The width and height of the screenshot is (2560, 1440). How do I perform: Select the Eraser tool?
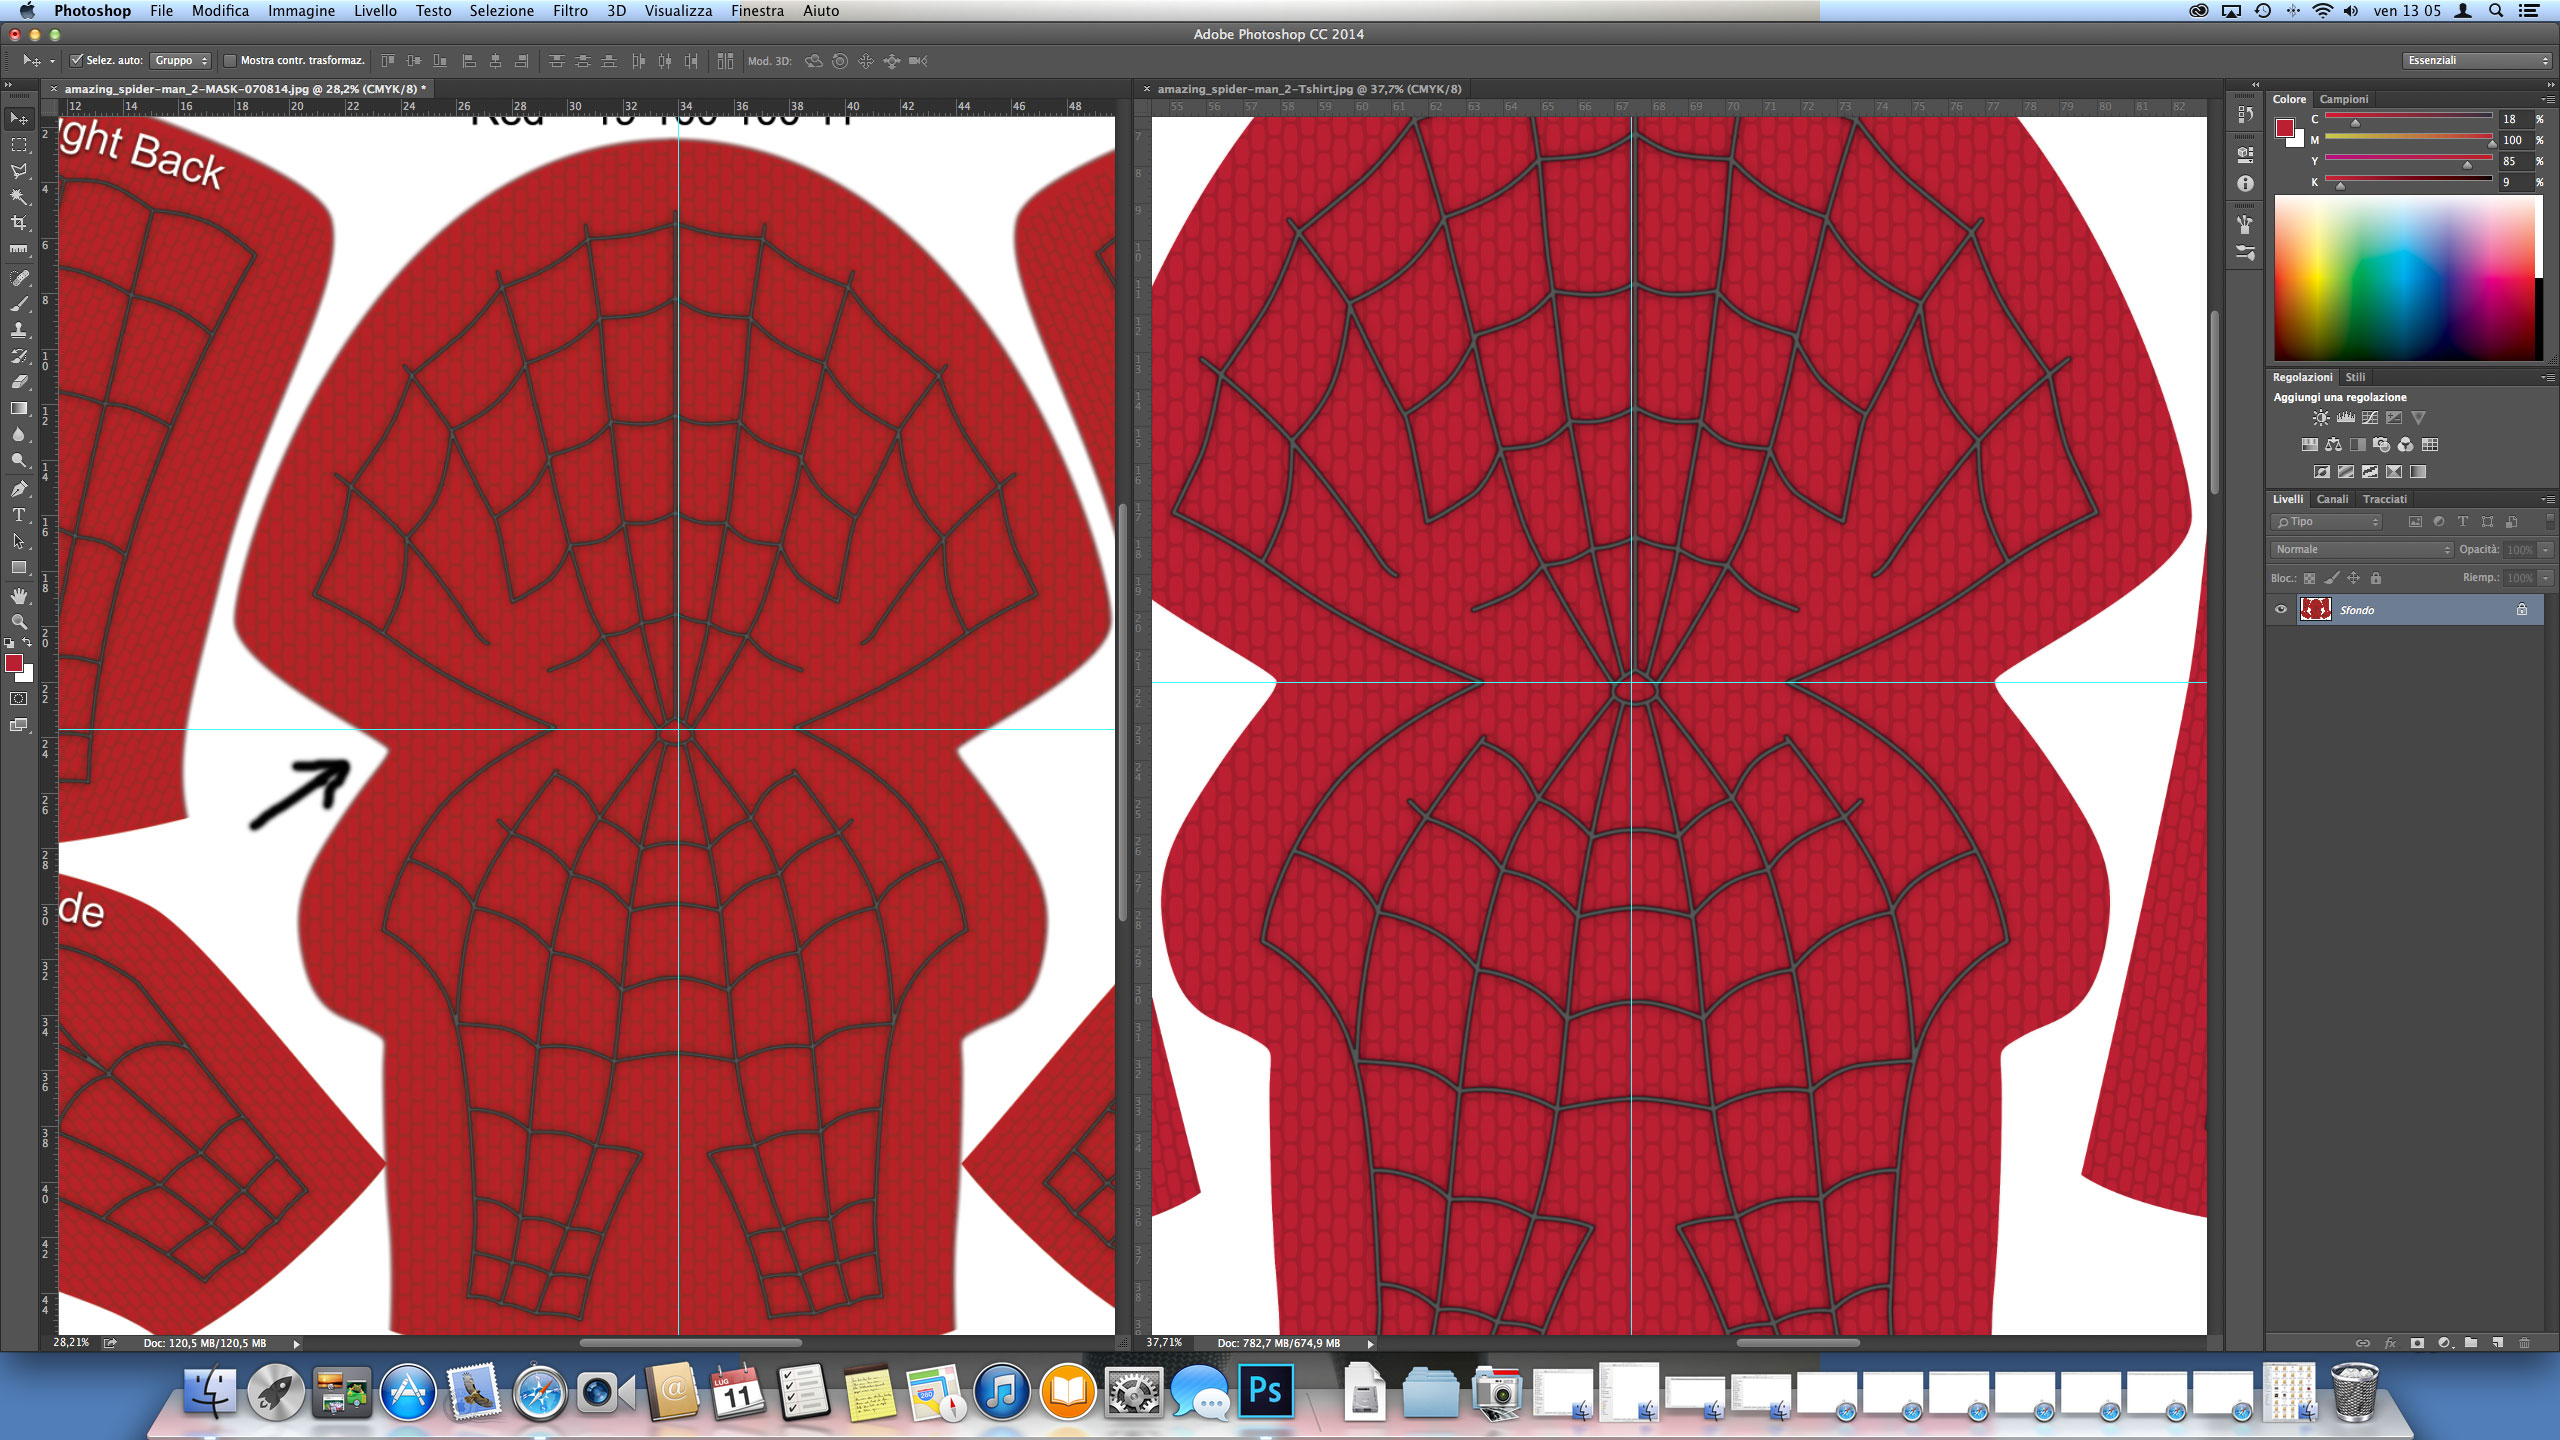[19, 382]
